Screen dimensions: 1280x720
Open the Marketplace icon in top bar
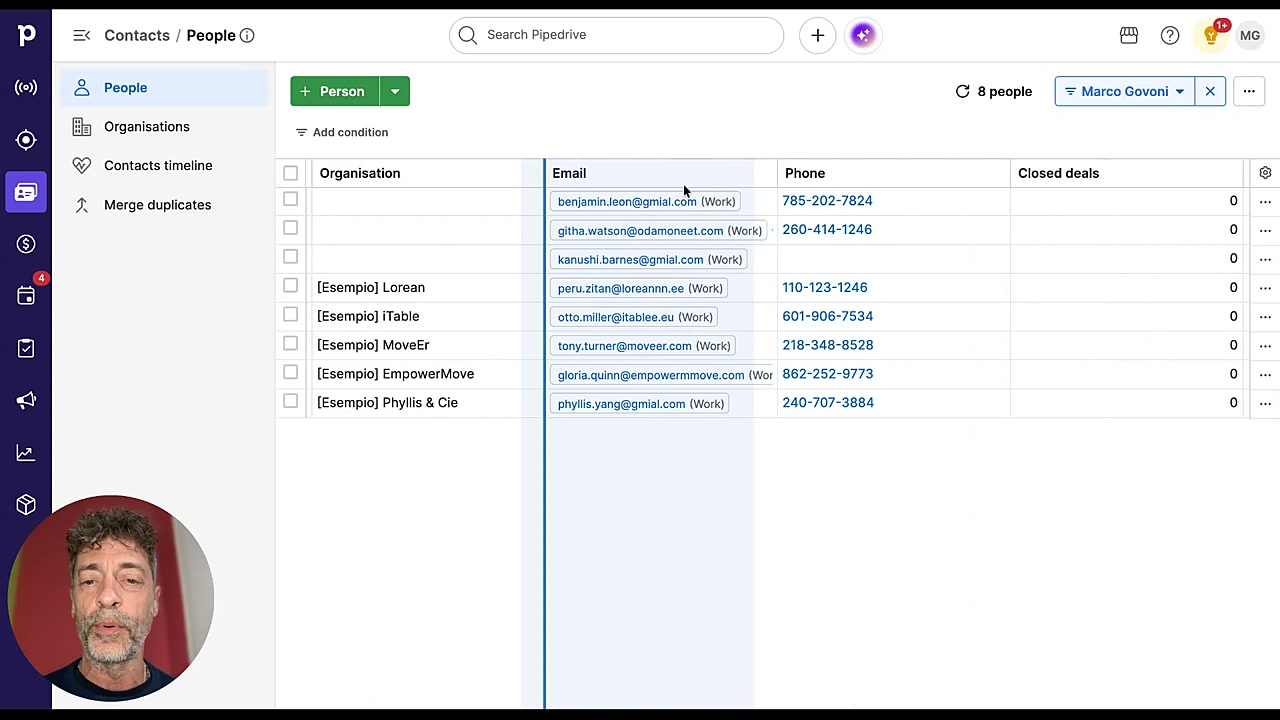click(x=1129, y=35)
